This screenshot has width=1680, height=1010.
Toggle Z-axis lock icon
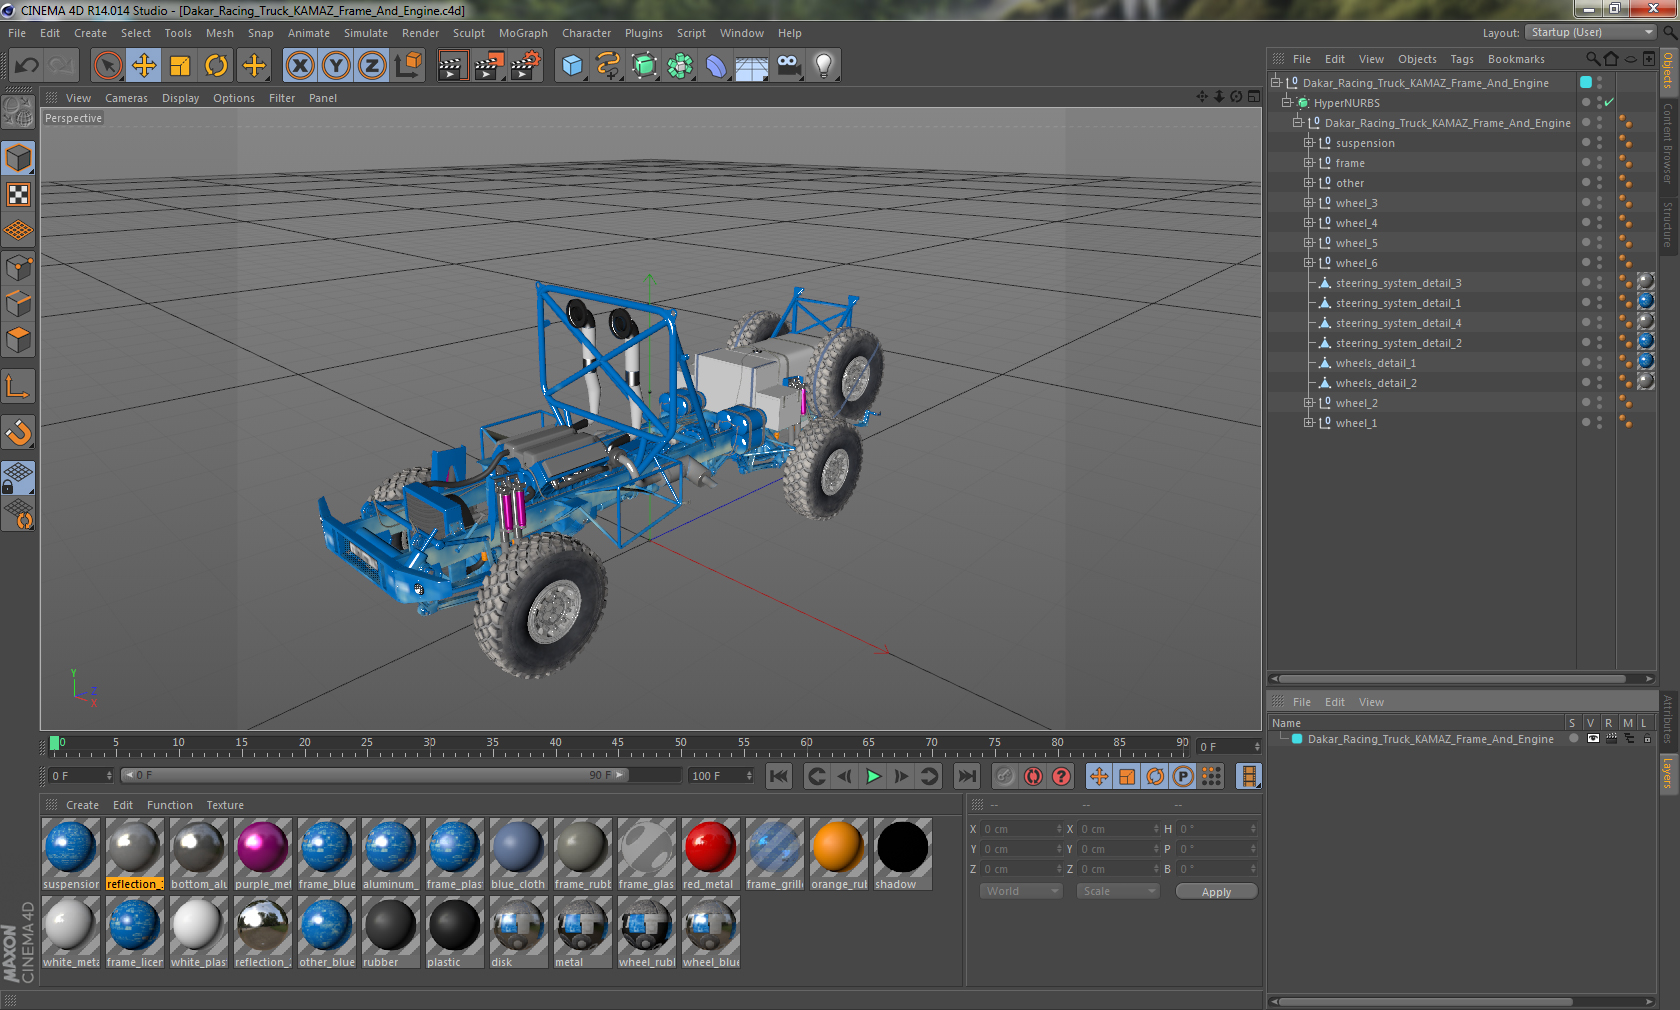(x=372, y=66)
